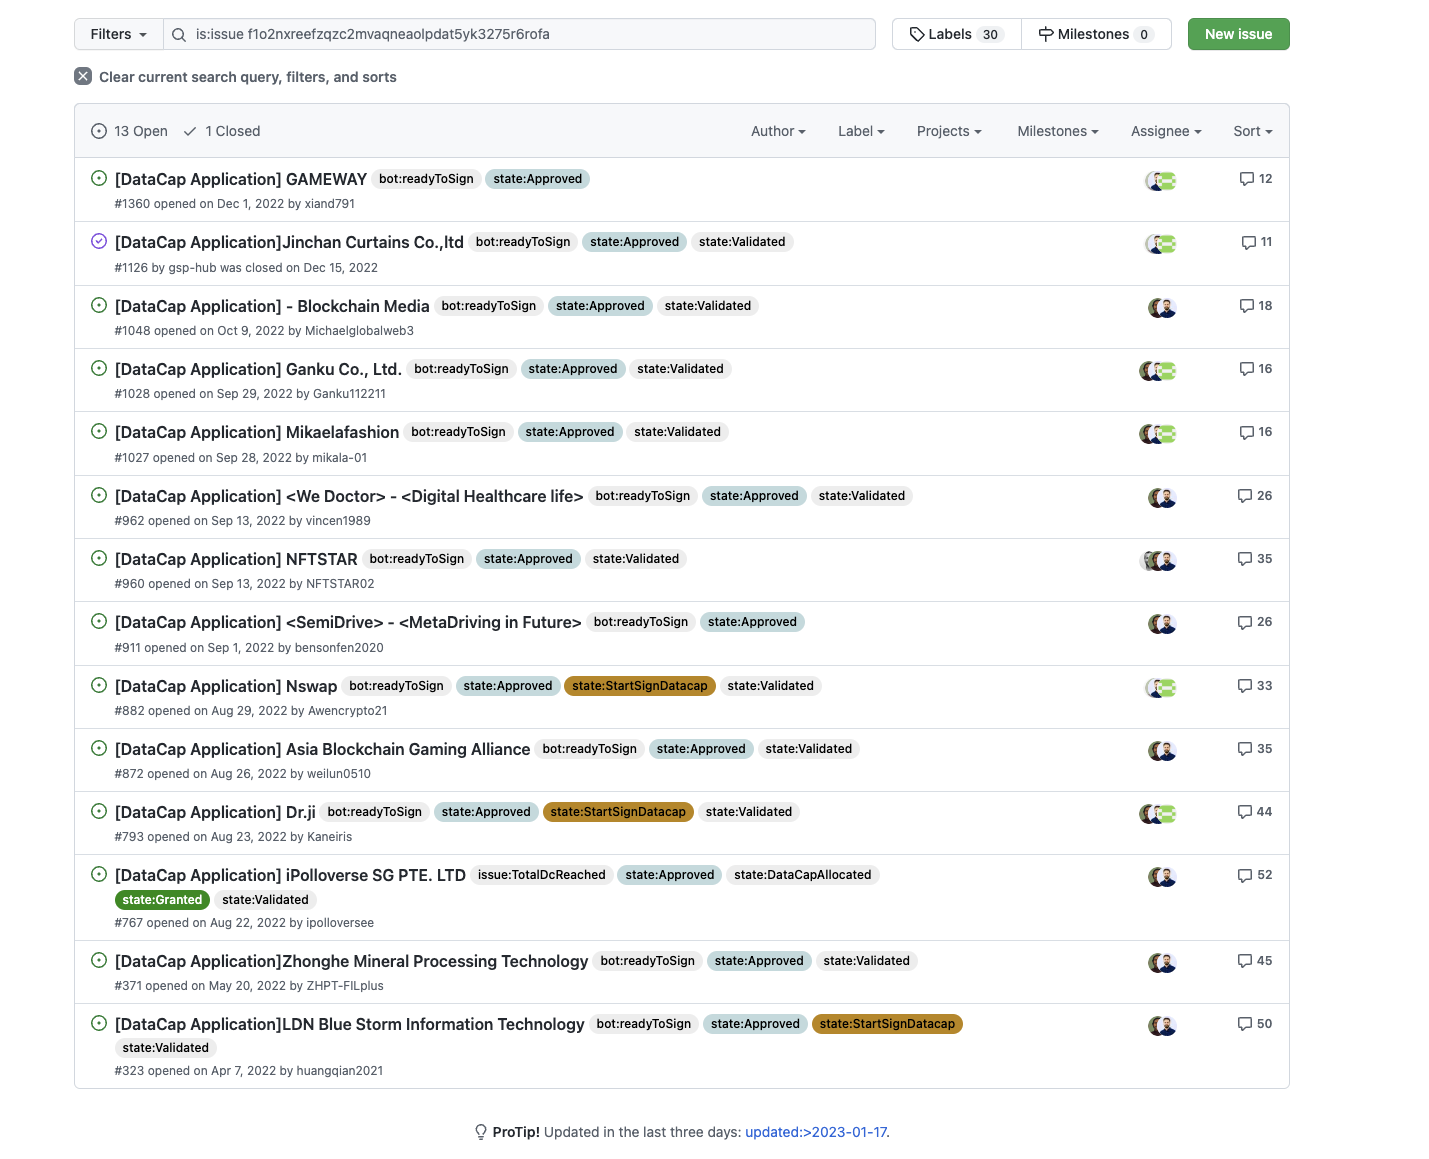
Task: Click inside the issue search field
Action: 520,34
